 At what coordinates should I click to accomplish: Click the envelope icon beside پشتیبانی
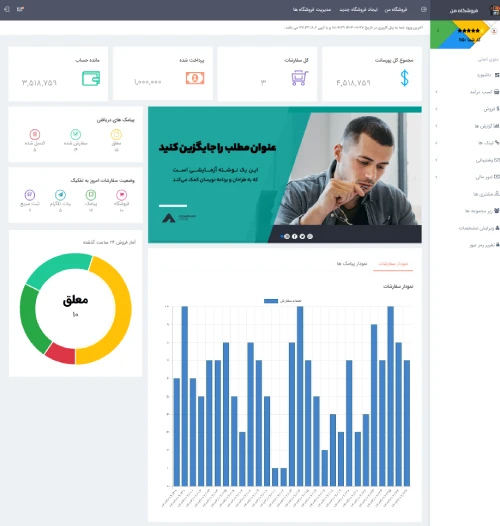point(497,160)
